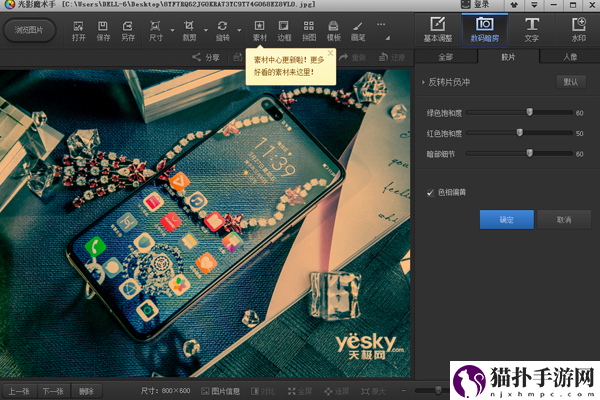Click 另存 save-as icon
The image size is (600, 400).
coord(128,31)
